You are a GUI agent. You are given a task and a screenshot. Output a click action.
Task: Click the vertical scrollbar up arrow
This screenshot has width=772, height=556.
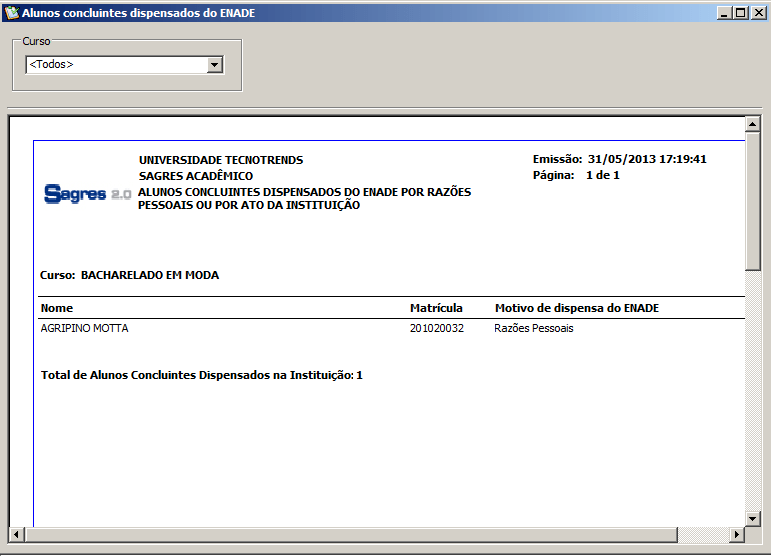tap(752, 124)
